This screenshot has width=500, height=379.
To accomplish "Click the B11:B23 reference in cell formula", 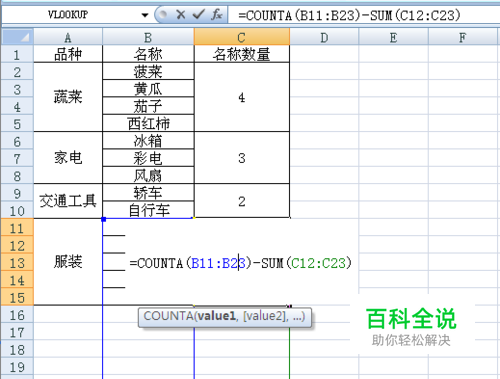I will pyautogui.click(x=219, y=263).
